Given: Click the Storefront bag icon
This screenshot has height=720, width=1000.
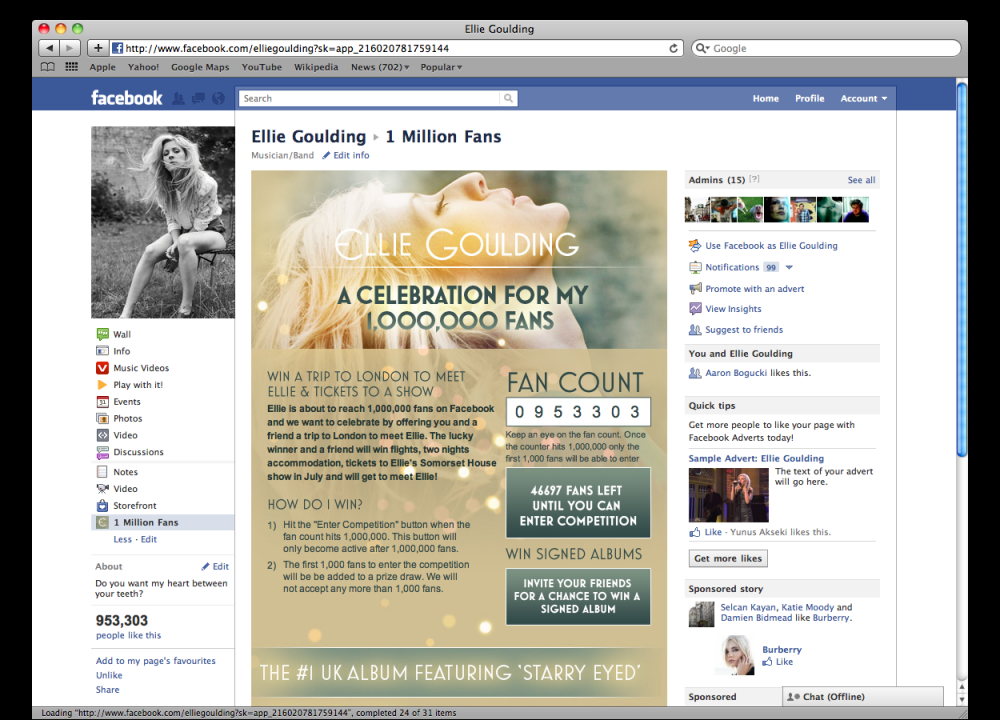Looking at the screenshot, I should [102, 506].
